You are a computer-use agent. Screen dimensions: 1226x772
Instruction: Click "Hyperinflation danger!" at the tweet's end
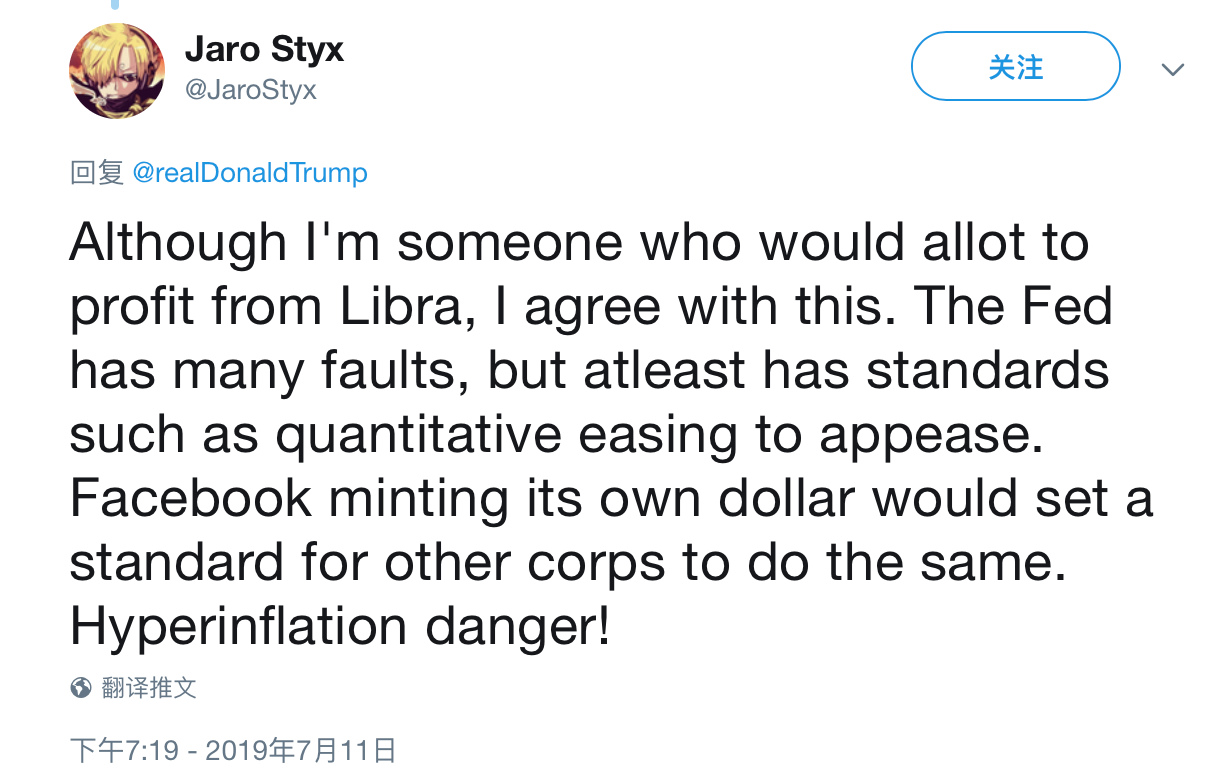point(340,626)
